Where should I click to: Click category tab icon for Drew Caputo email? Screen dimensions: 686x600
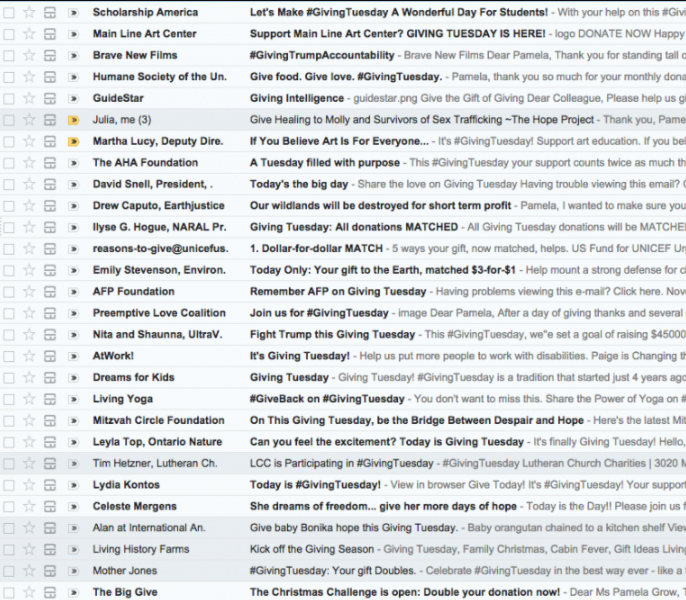(x=50, y=206)
